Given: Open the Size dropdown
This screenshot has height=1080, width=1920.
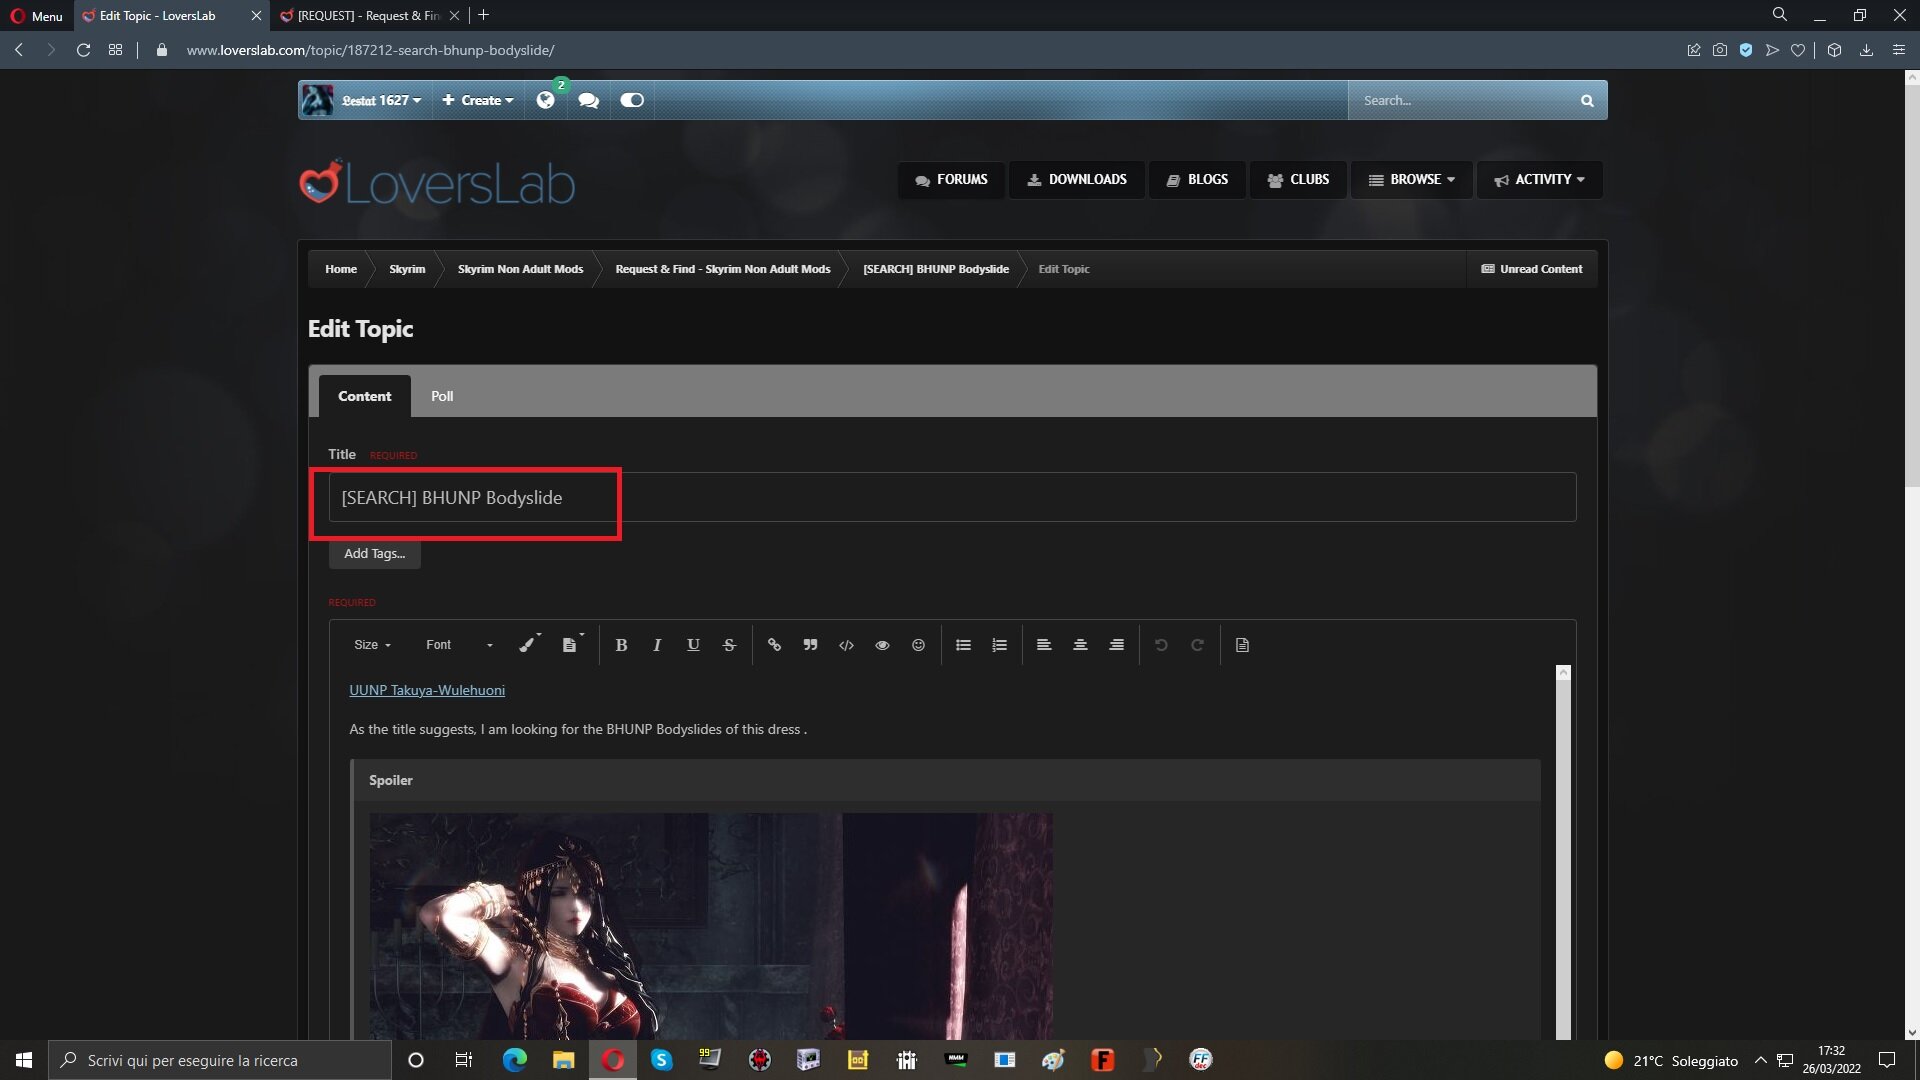Looking at the screenshot, I should (372, 645).
